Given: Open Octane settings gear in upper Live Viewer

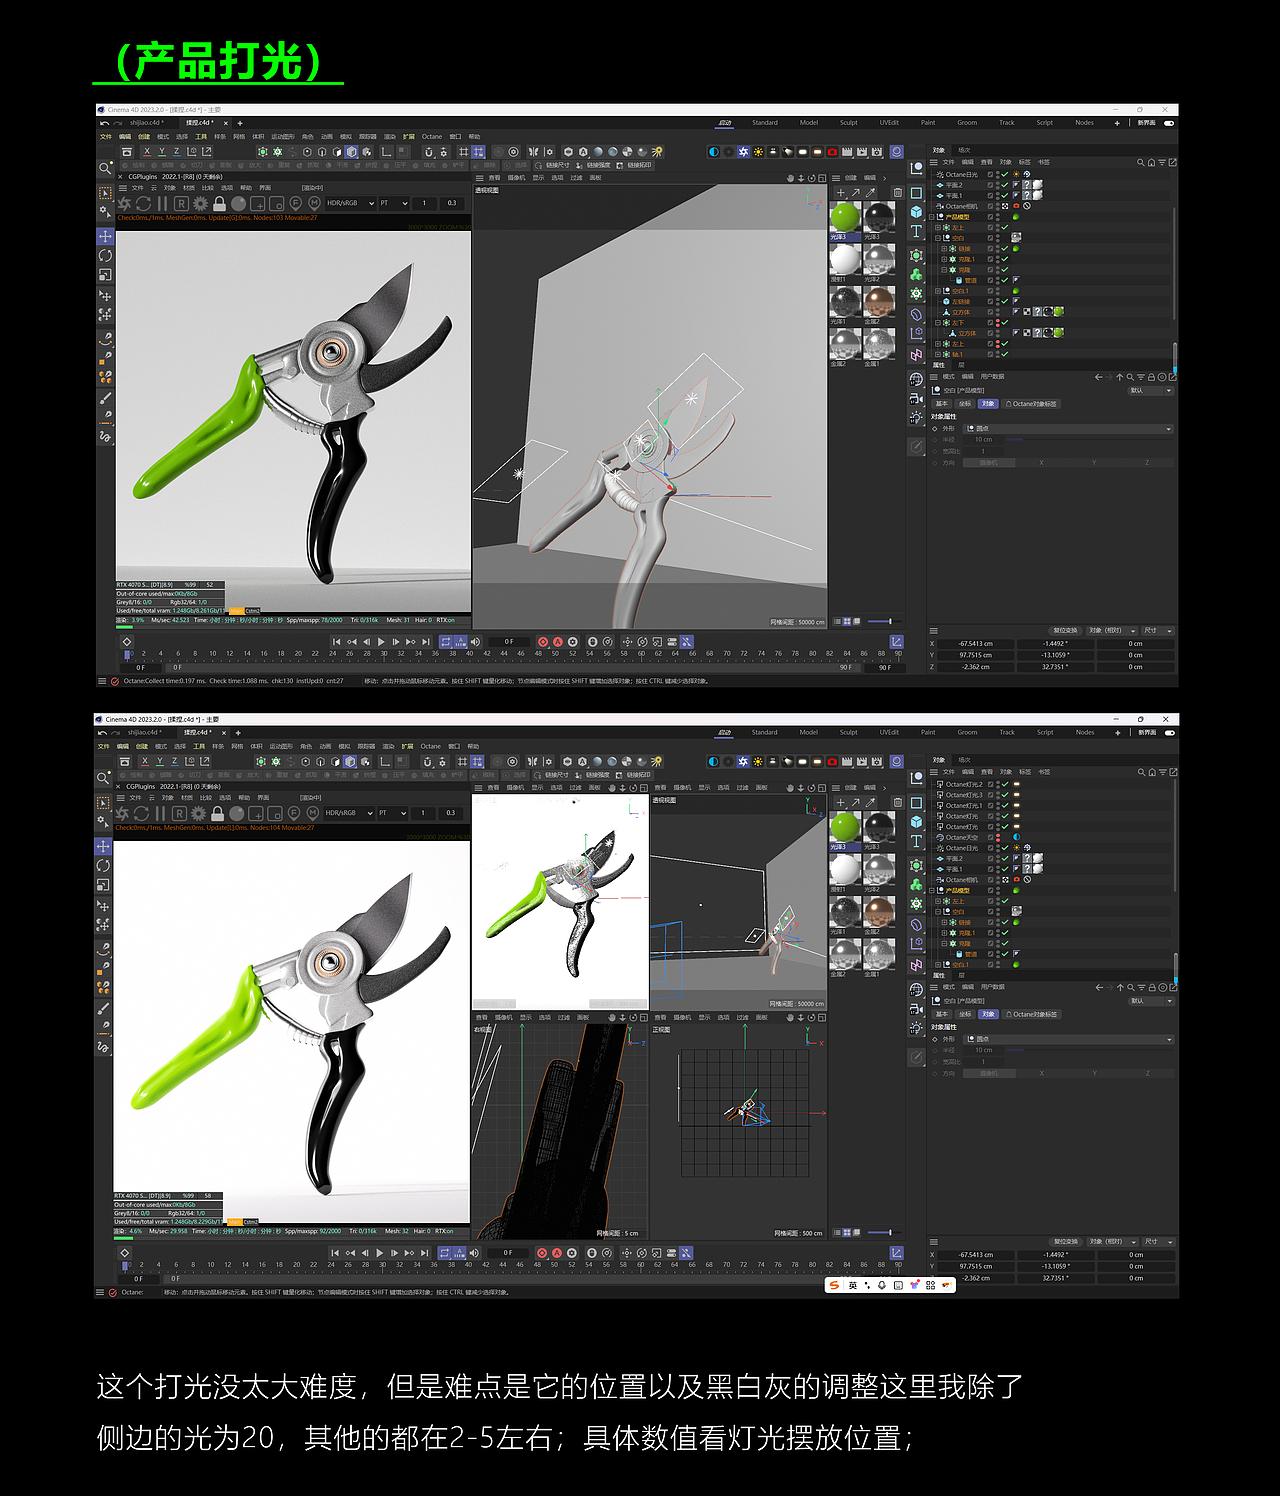Looking at the screenshot, I should click(200, 203).
